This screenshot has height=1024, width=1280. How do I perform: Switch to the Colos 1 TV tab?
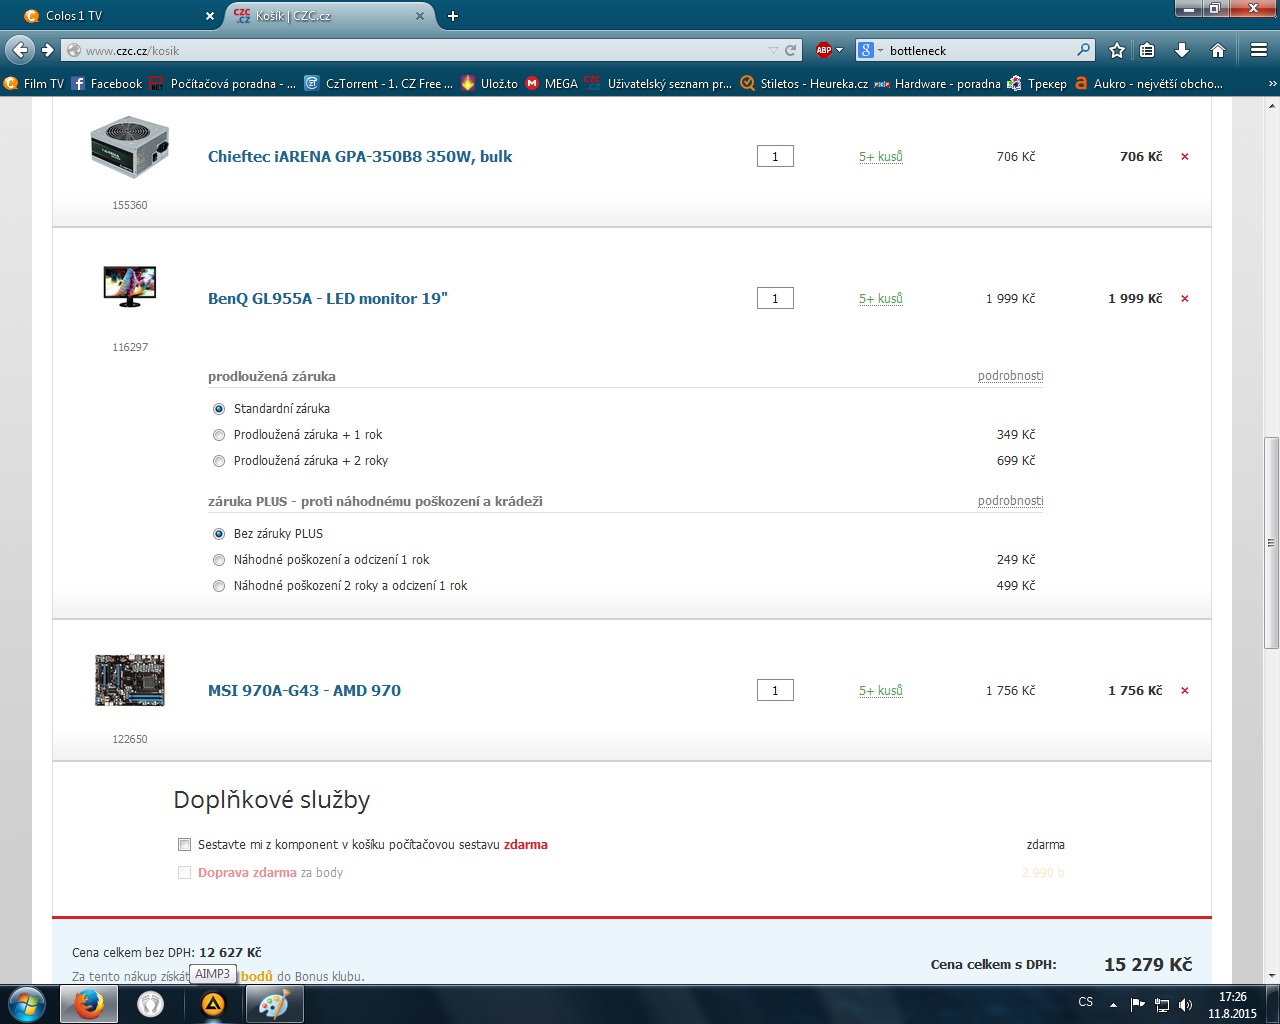119,16
